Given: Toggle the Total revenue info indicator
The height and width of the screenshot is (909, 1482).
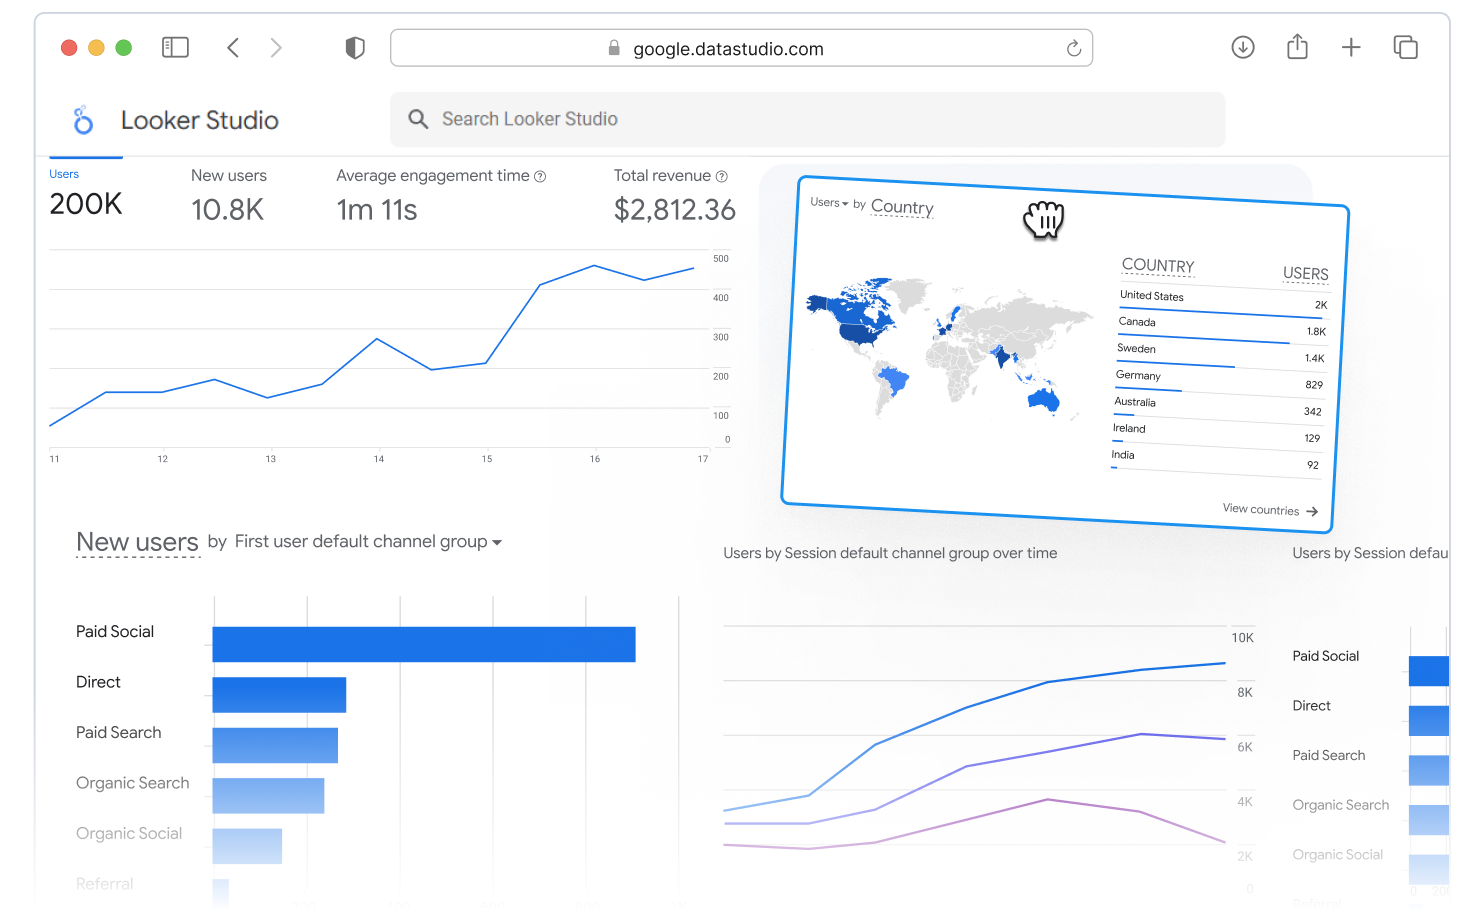Looking at the screenshot, I should tap(722, 175).
